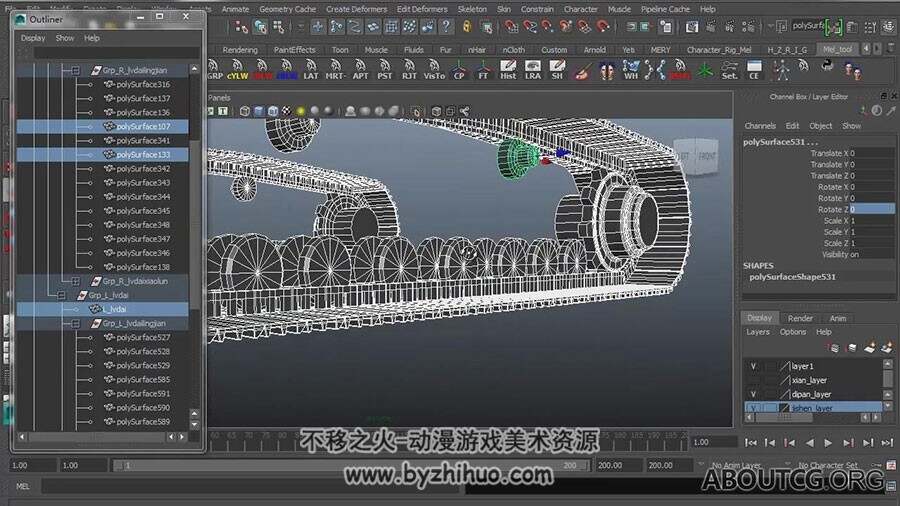900x506 pixels.
Task: Enable textured display checker icon in viewport
Action: tap(286, 111)
